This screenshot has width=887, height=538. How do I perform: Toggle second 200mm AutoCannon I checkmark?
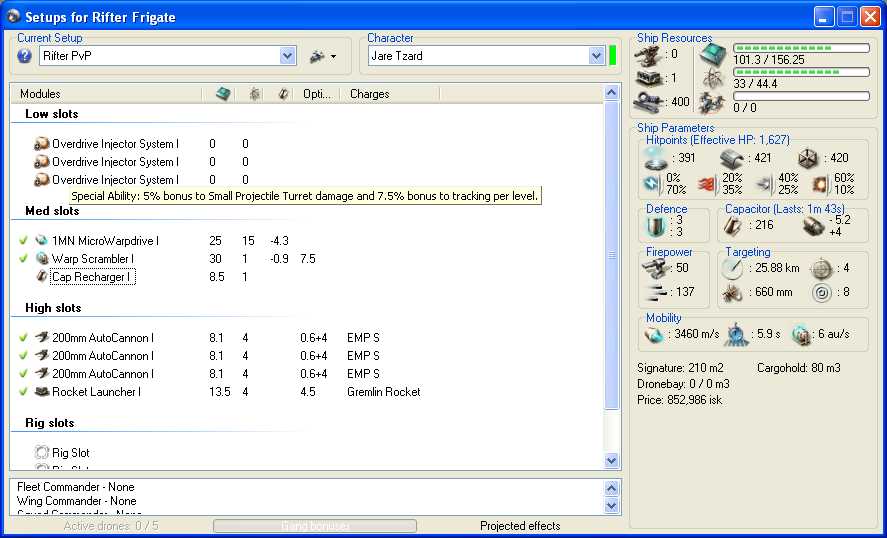23,356
